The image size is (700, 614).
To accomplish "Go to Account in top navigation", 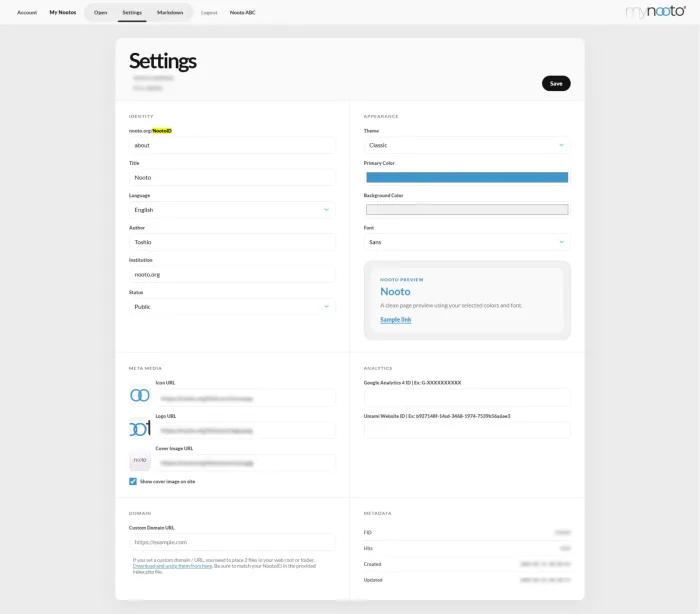I will point(27,13).
